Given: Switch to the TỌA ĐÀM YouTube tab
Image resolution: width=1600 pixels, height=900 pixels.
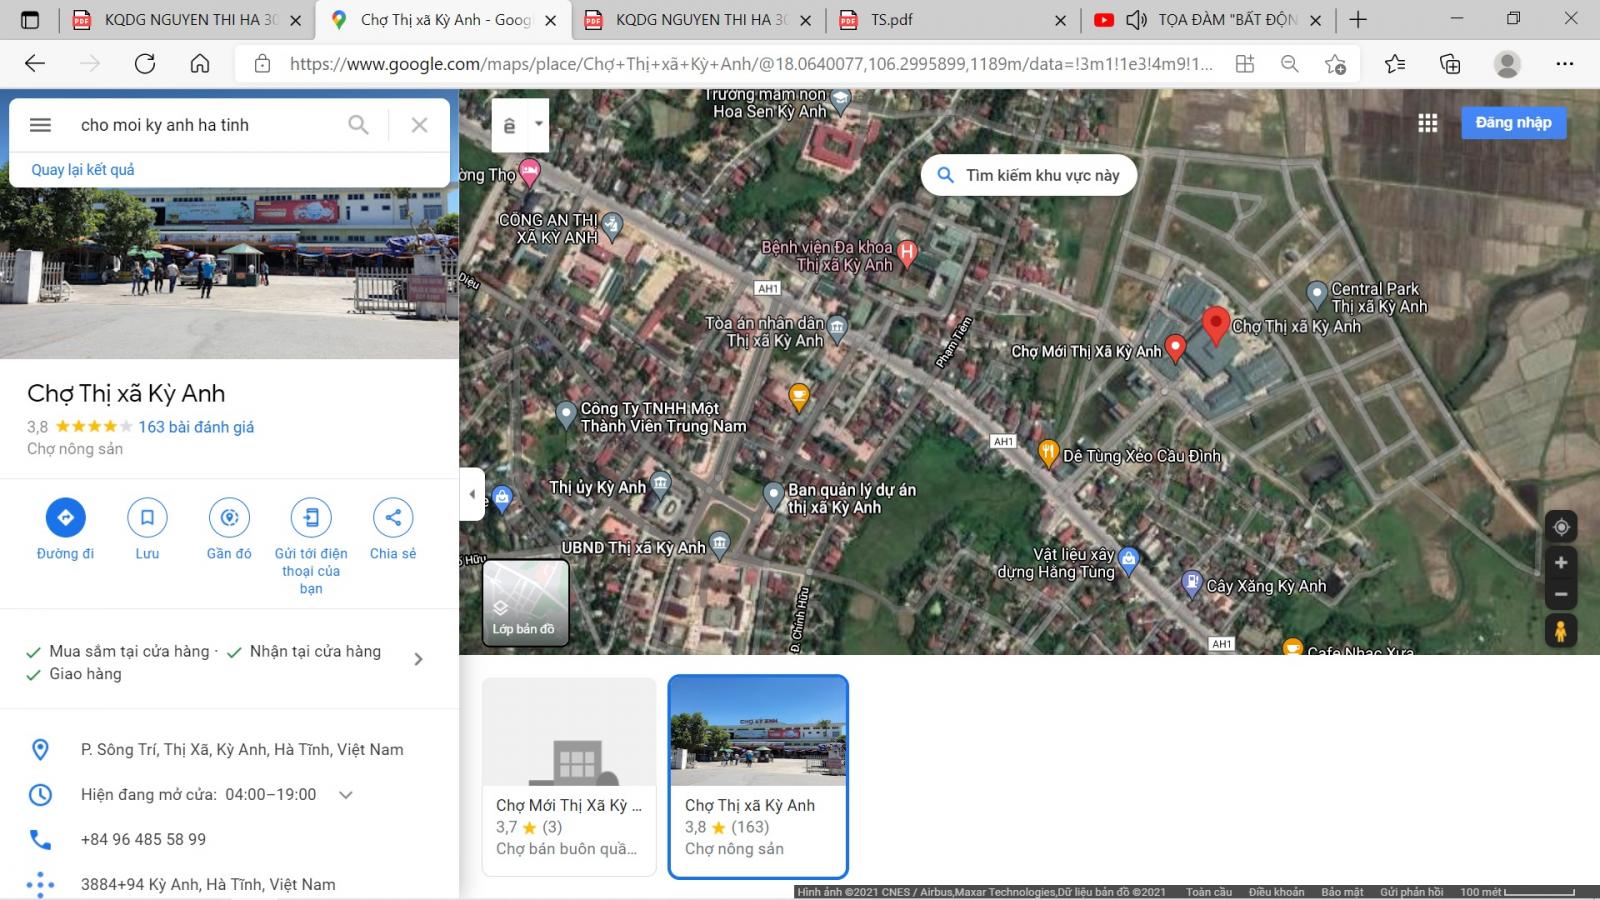Looking at the screenshot, I should tap(1210, 20).
